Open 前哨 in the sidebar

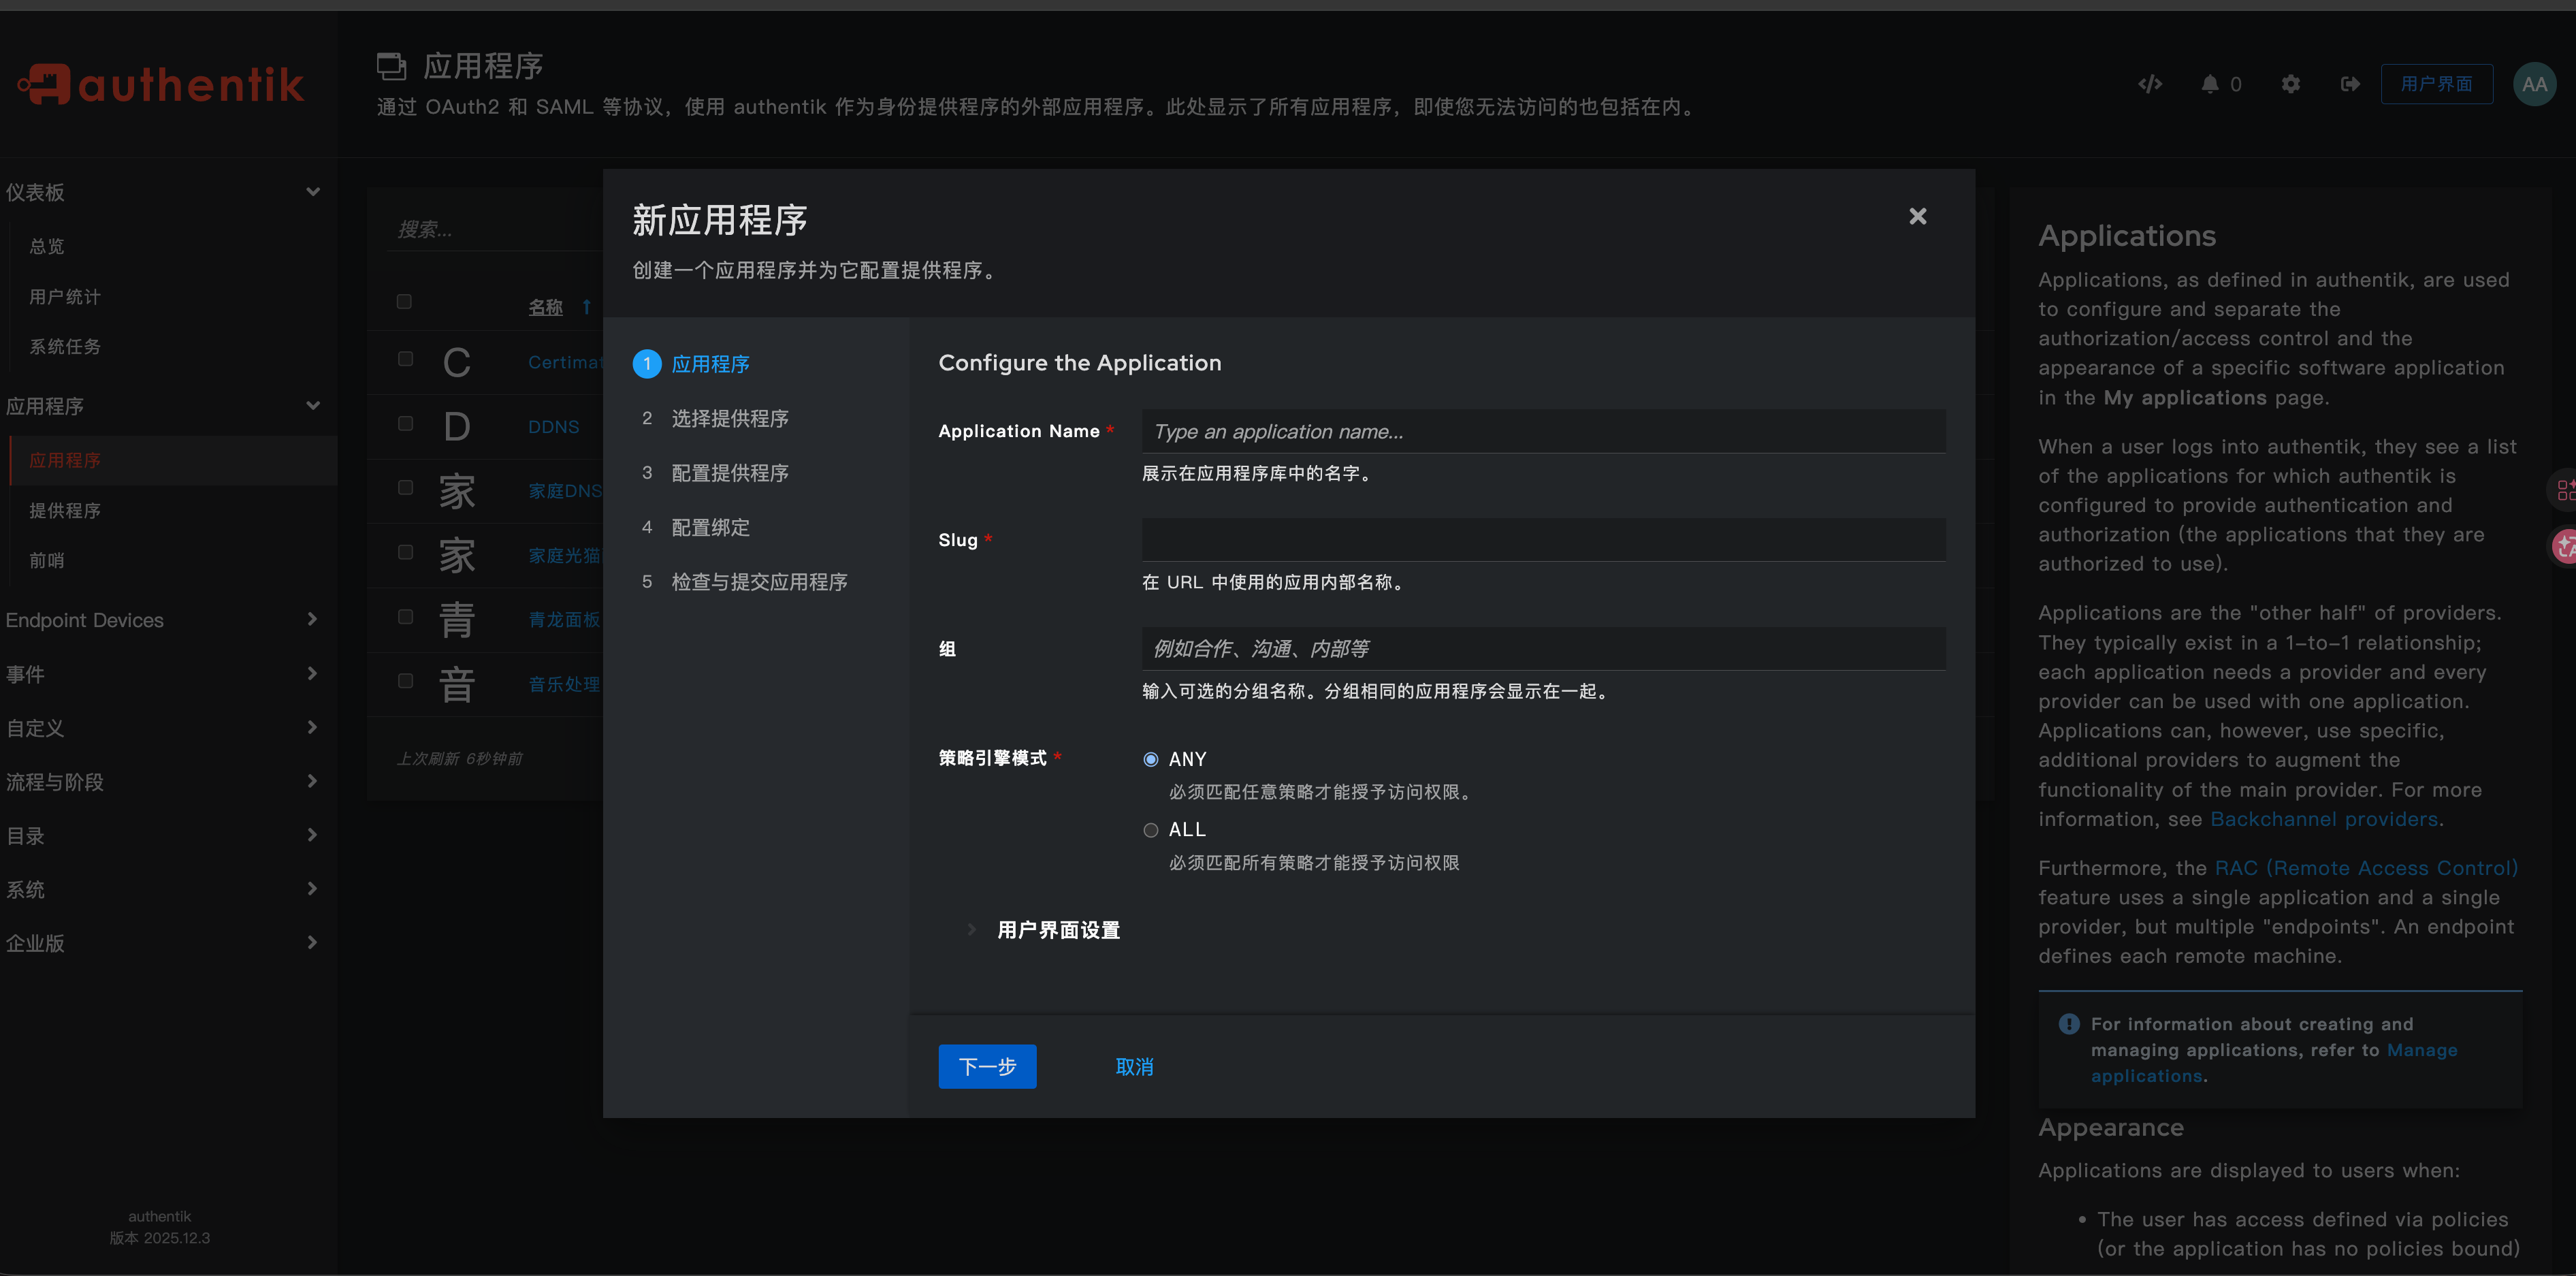47,561
